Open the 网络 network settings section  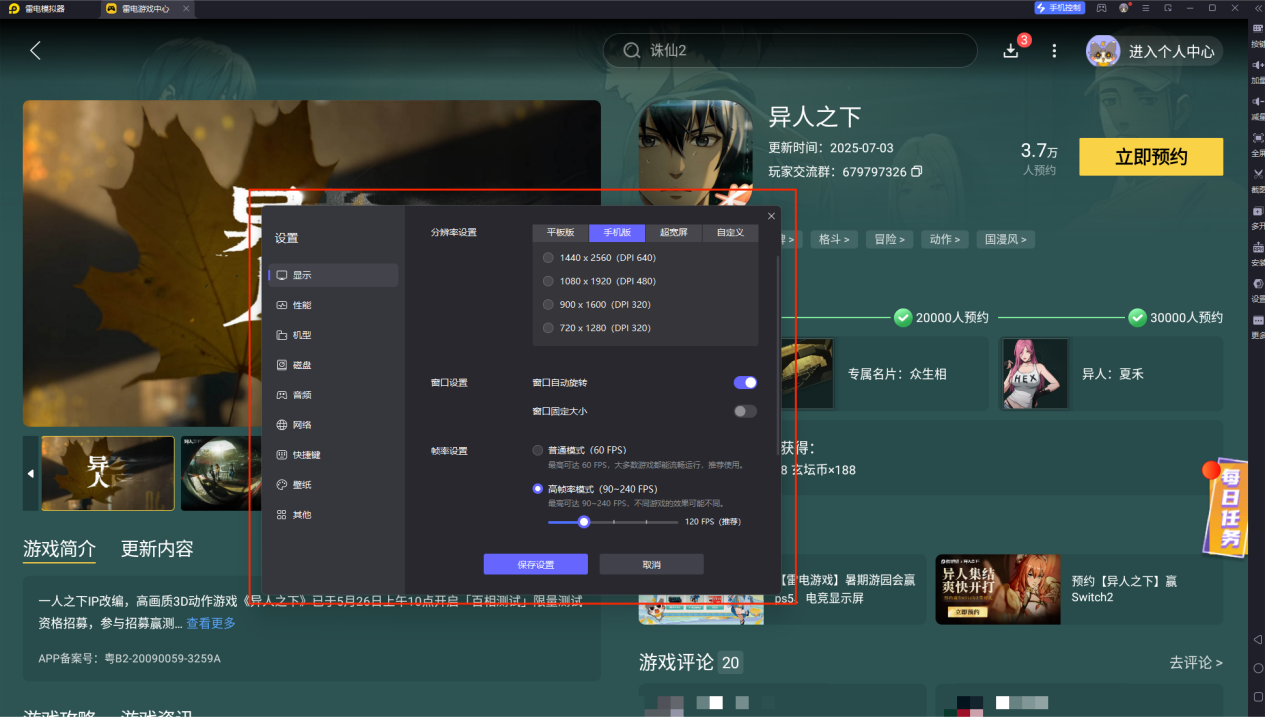point(333,425)
